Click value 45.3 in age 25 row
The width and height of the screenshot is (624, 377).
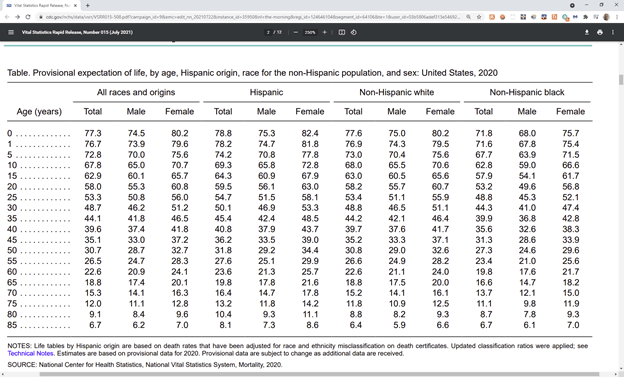click(x=527, y=197)
